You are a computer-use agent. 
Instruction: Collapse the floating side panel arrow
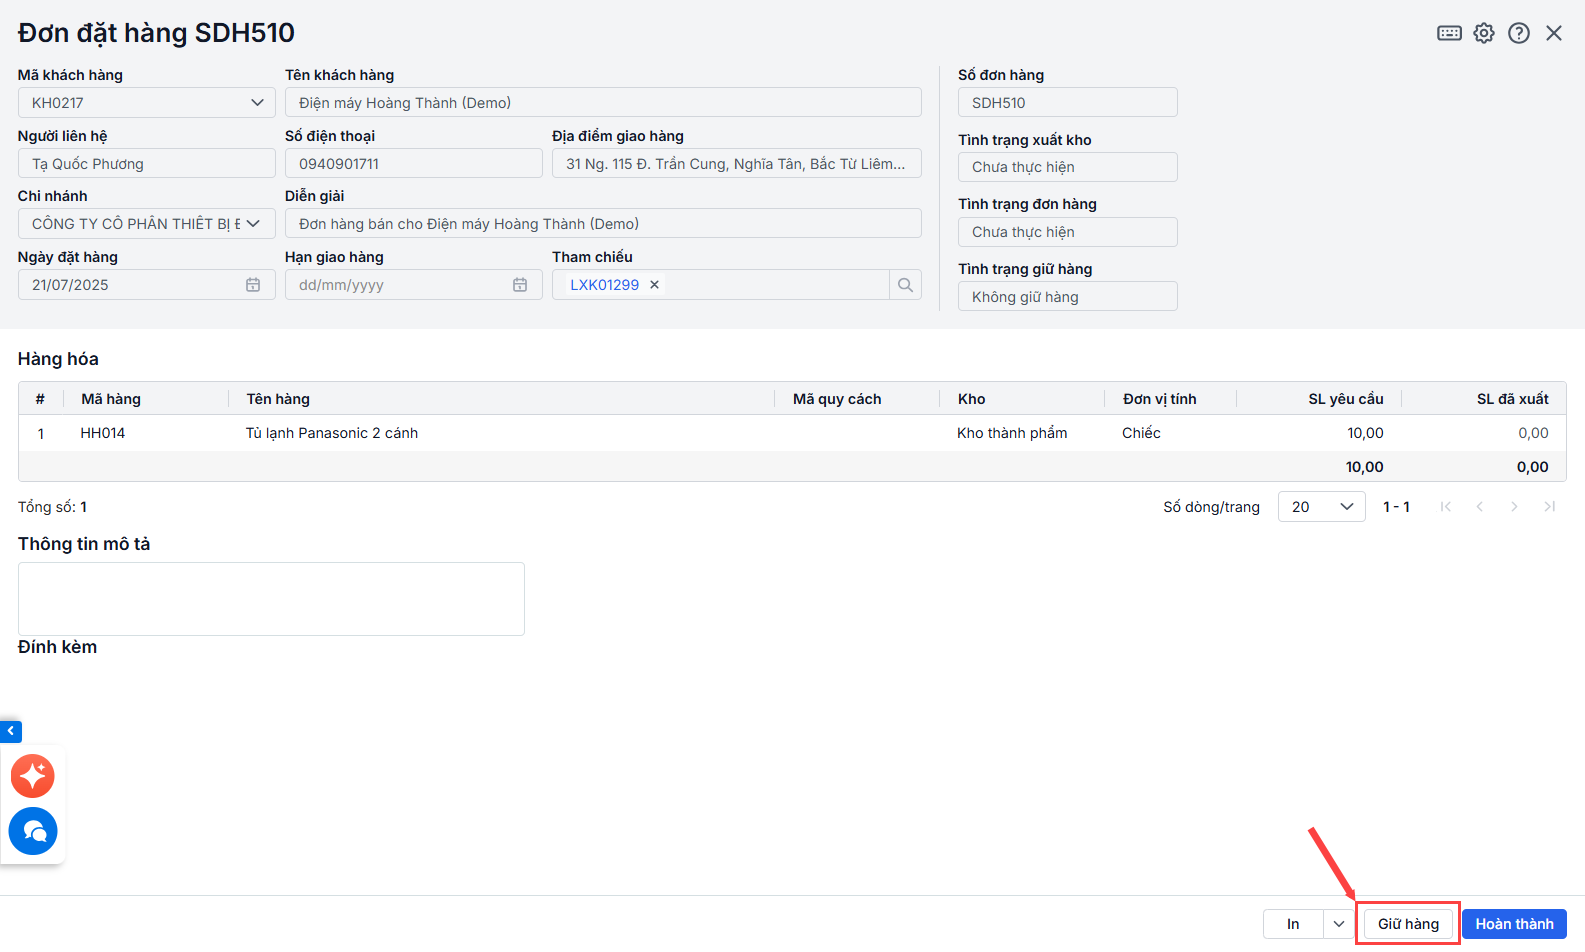[x=11, y=731]
